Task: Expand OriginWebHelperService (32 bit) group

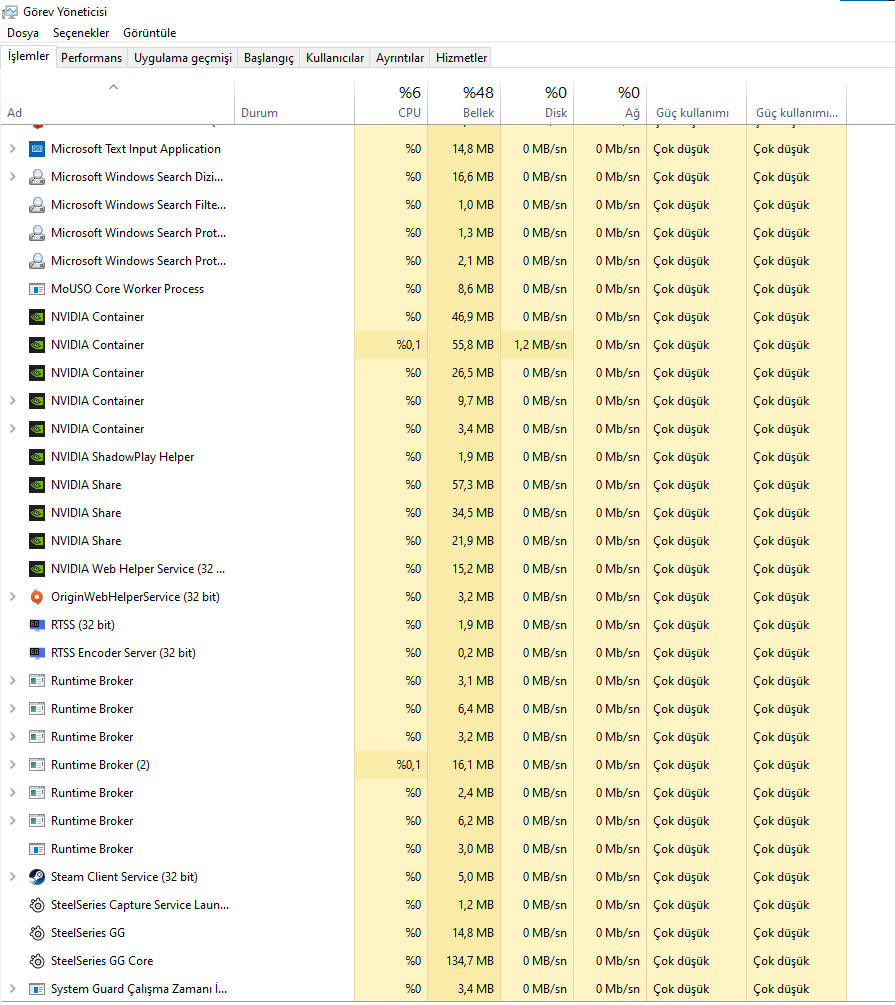Action: pyautogui.click(x=12, y=597)
